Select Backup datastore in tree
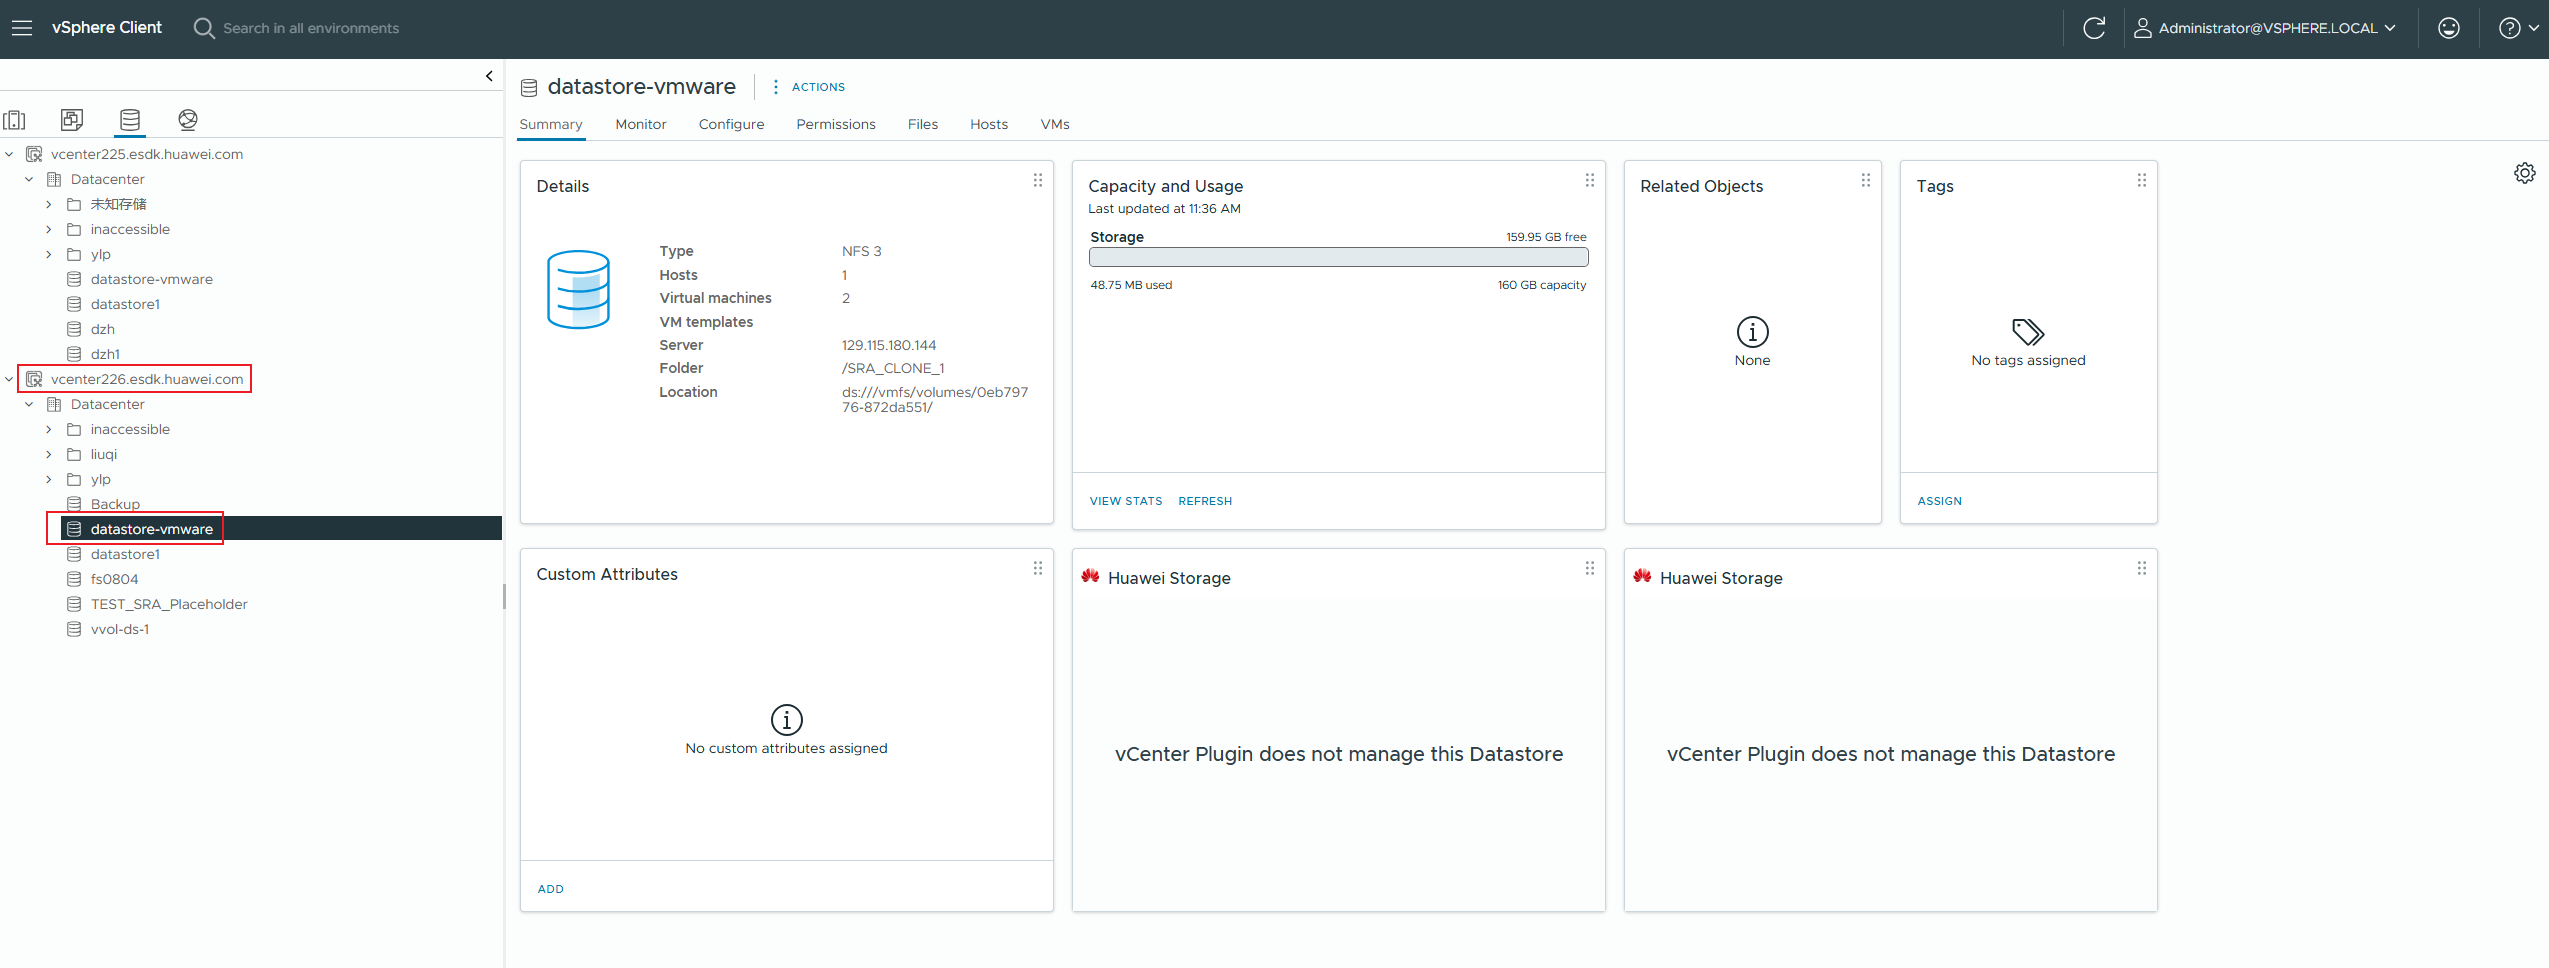This screenshot has height=968, width=2549. pos(115,504)
